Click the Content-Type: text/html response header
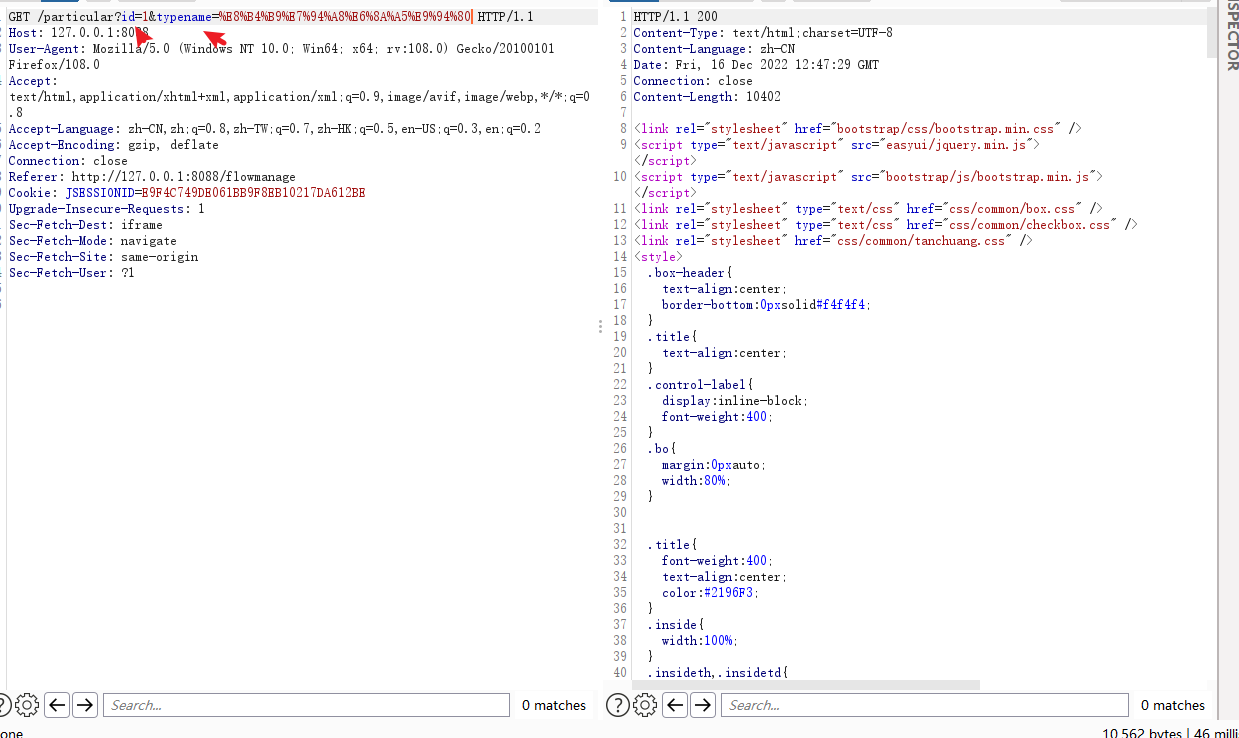This screenshot has height=738, width=1239. pyautogui.click(x=763, y=33)
